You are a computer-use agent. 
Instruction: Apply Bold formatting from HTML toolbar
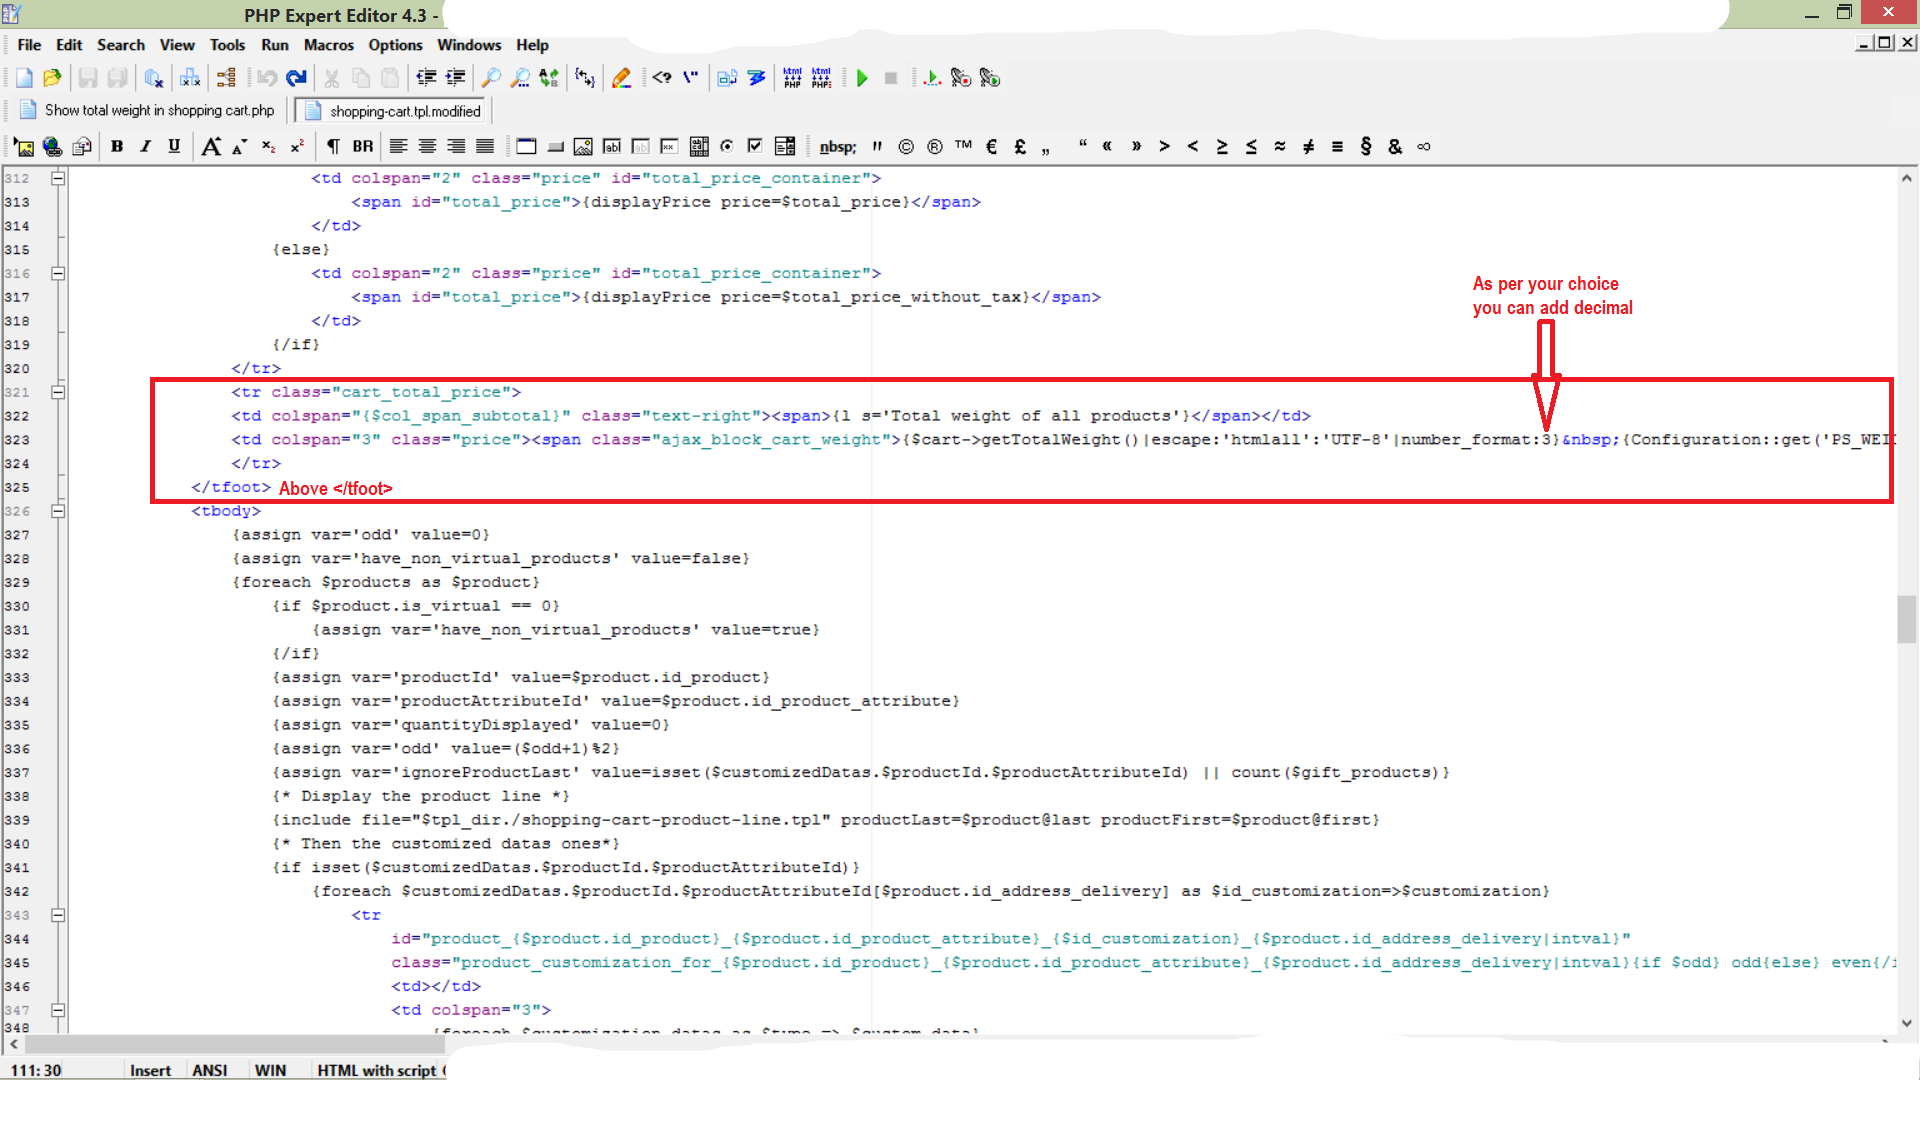pos(117,146)
